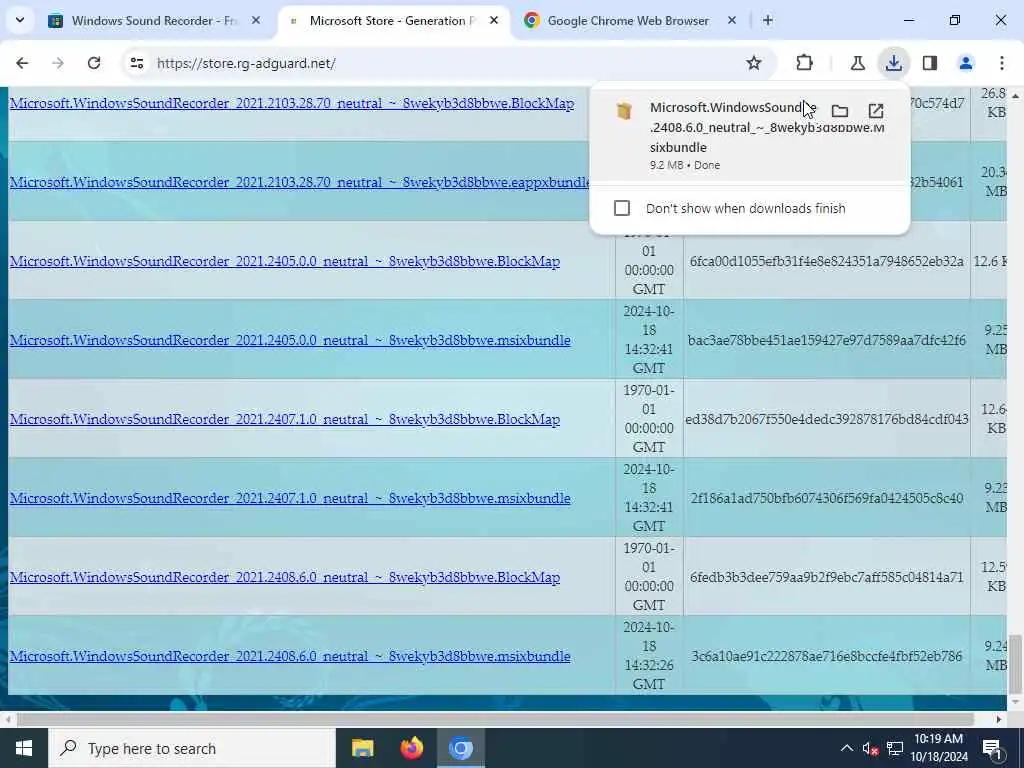Viewport: 1024px width, 768px height.
Task: Open Chrome's three-dot menu
Action: (1002, 63)
